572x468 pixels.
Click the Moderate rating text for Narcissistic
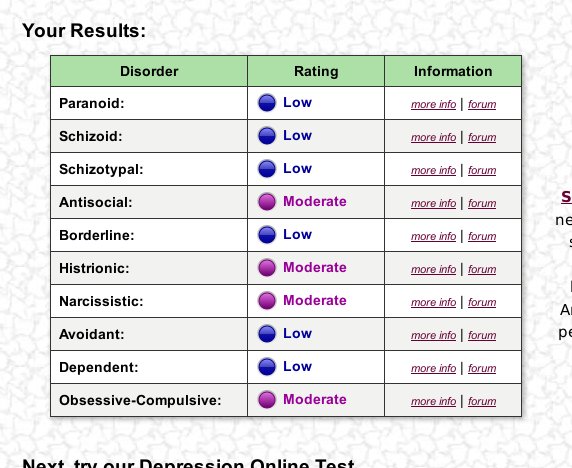(x=315, y=300)
